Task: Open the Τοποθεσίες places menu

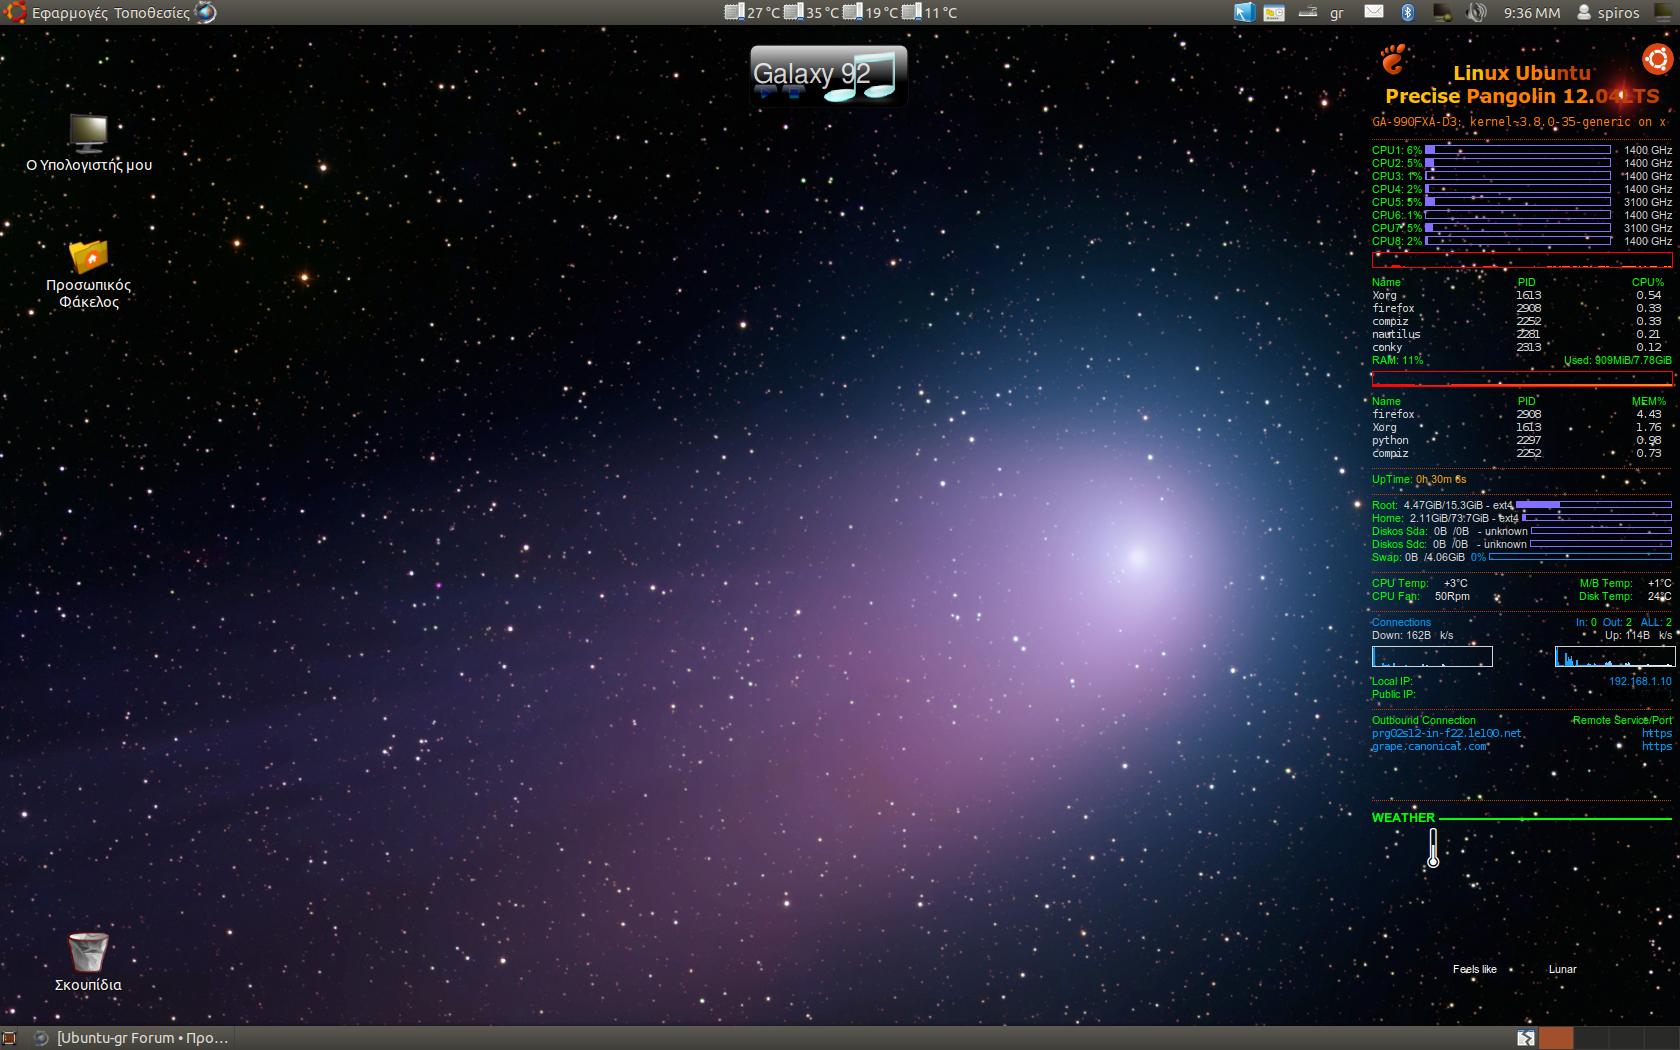Action: pyautogui.click(x=151, y=13)
